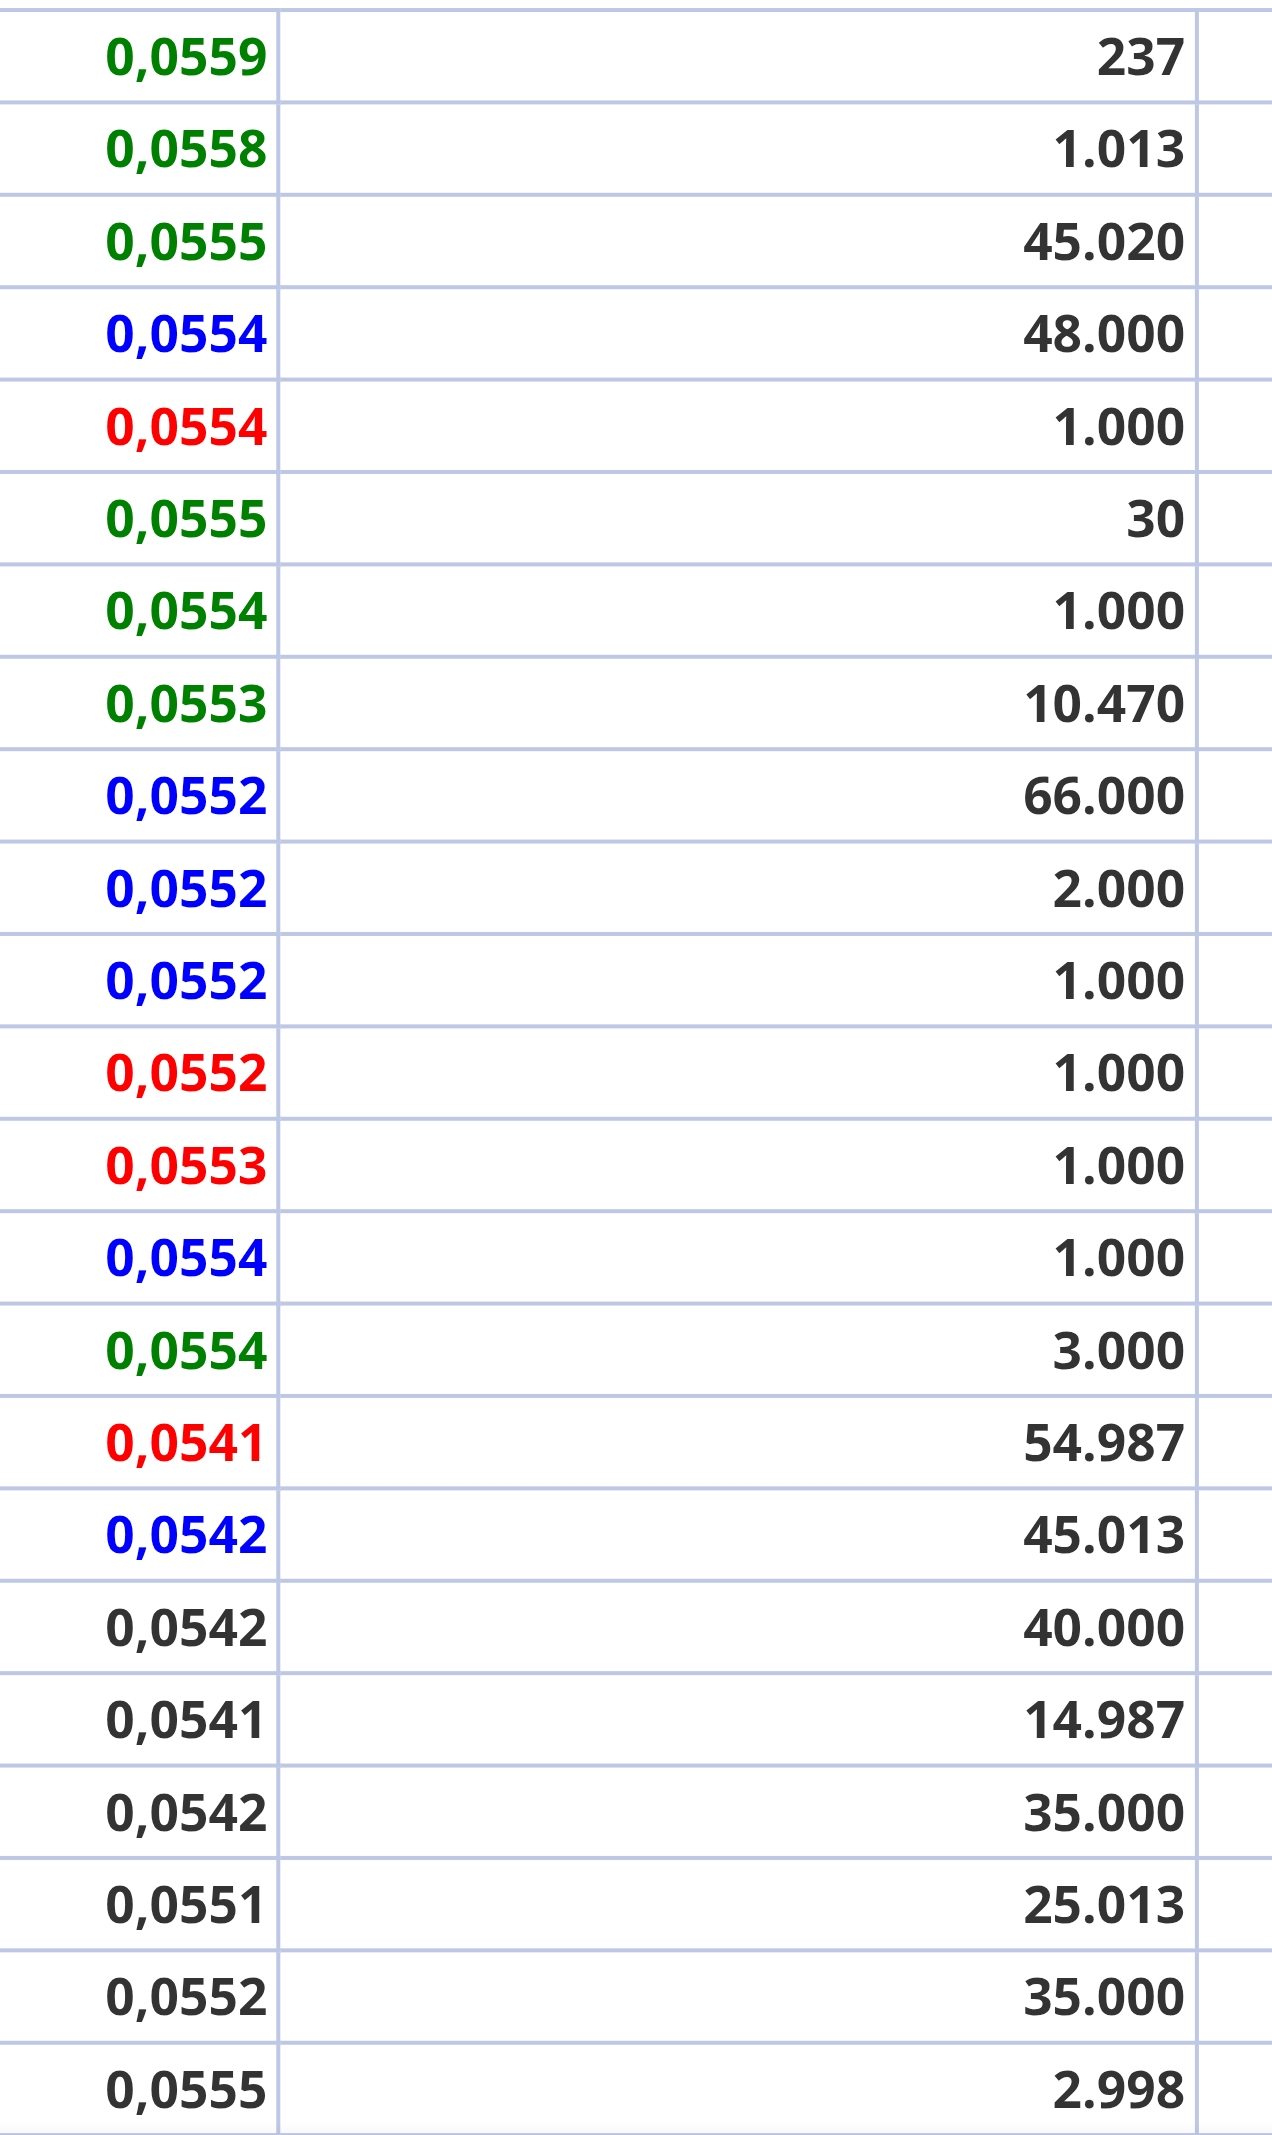Select the green price 0,0558
This screenshot has width=1272, height=2135.
[186, 150]
